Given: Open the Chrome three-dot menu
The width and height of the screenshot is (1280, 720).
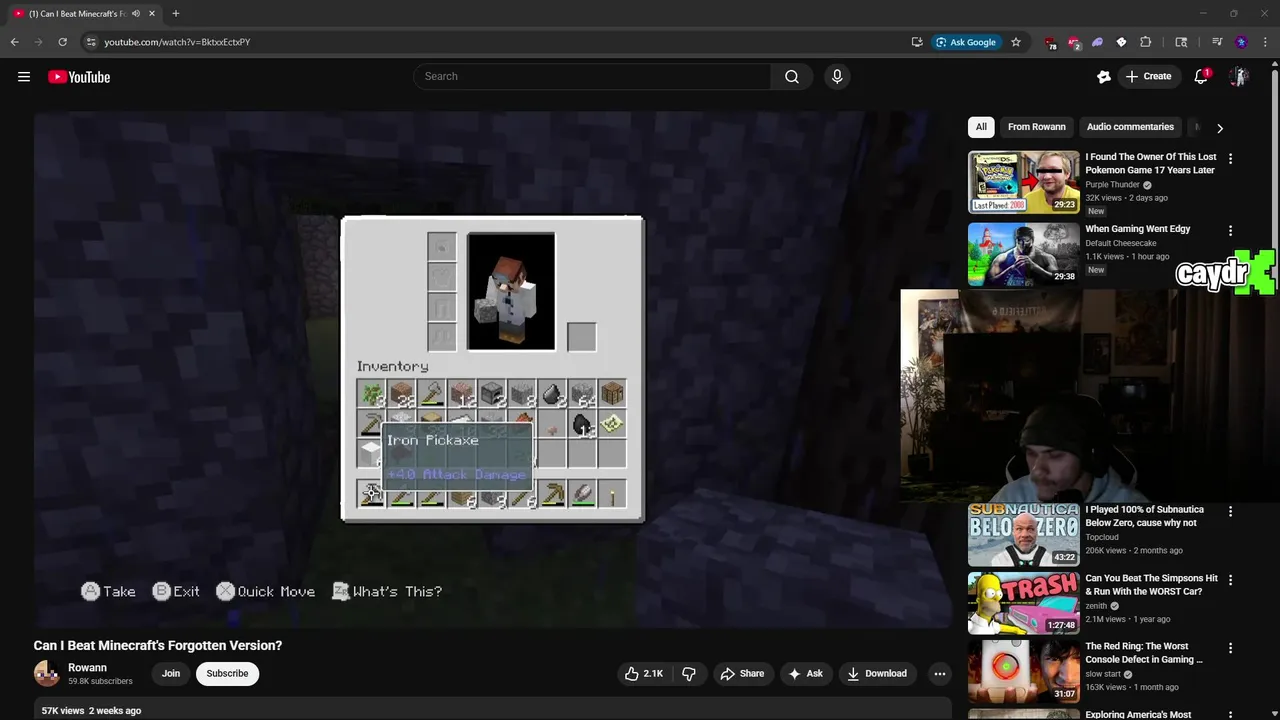Looking at the screenshot, I should click(x=1265, y=42).
